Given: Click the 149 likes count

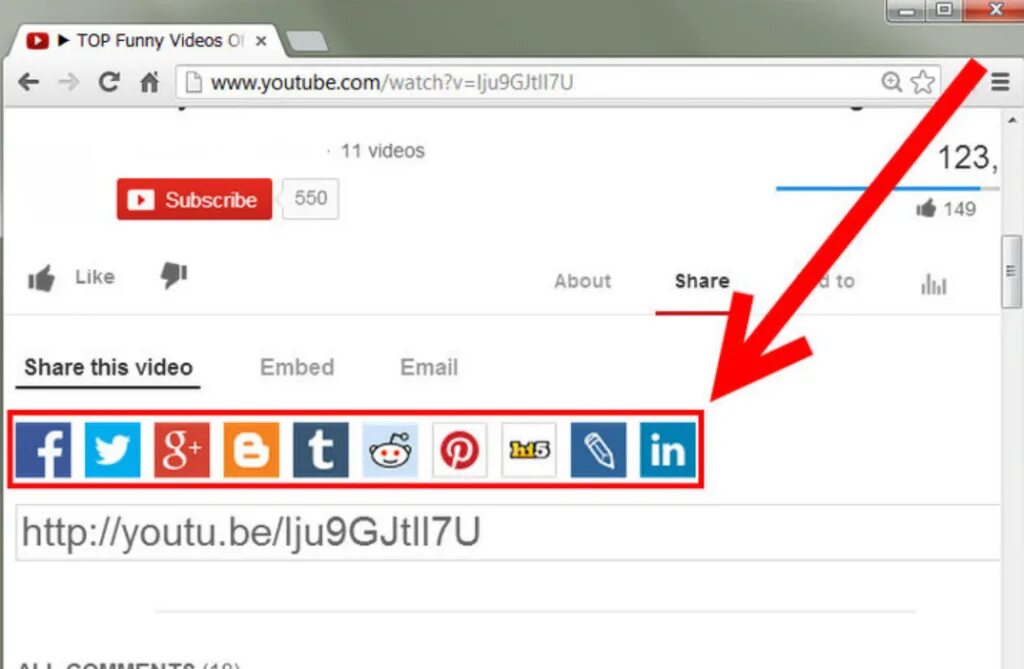Looking at the screenshot, I should 959,209.
